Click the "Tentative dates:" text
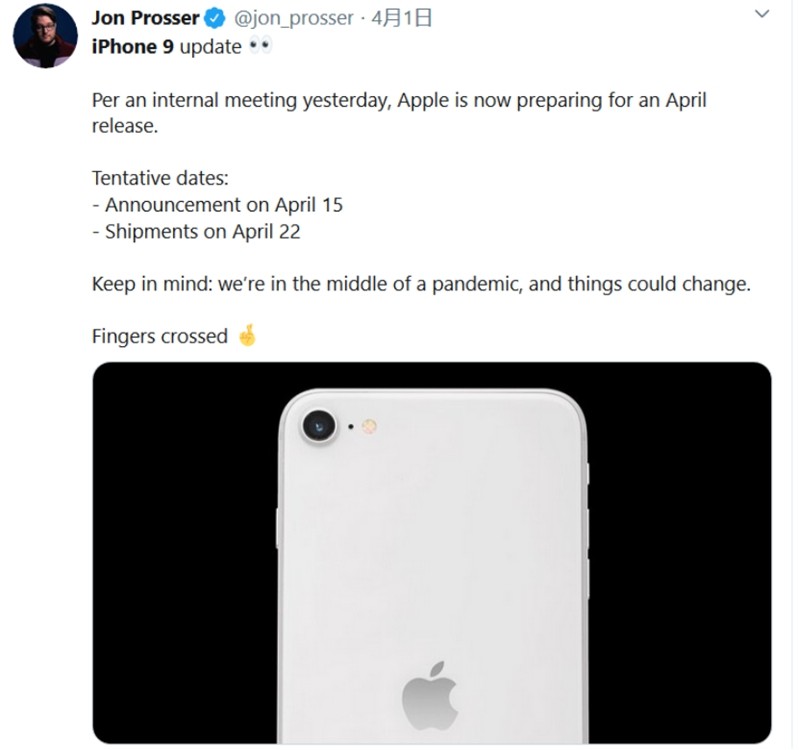 coord(160,178)
